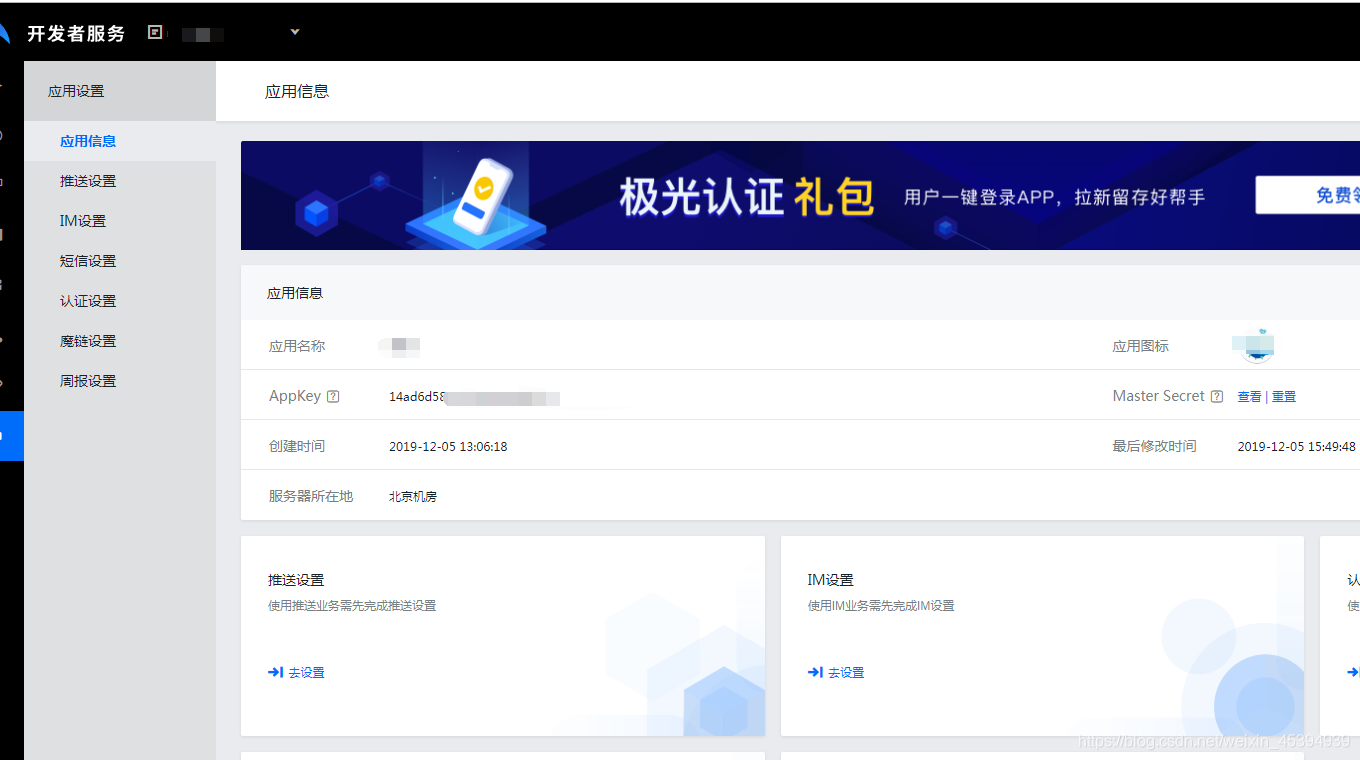
Task: Click the 服务器所在地 label
Action: click(x=311, y=496)
